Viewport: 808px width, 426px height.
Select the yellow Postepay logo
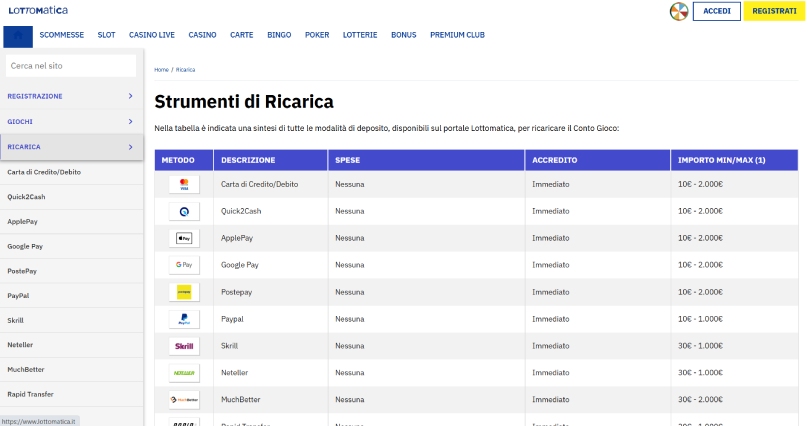pyautogui.click(x=184, y=292)
